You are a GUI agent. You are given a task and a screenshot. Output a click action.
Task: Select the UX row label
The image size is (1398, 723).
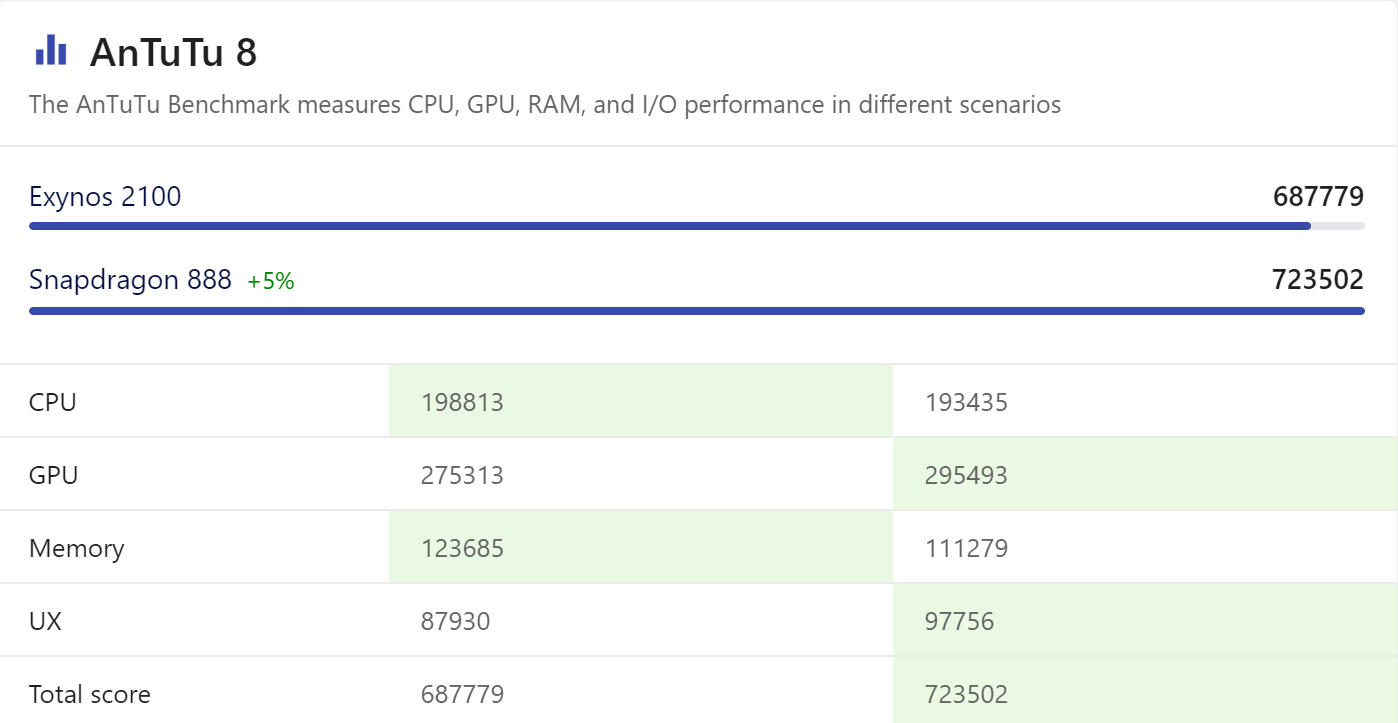pyautogui.click(x=45, y=621)
